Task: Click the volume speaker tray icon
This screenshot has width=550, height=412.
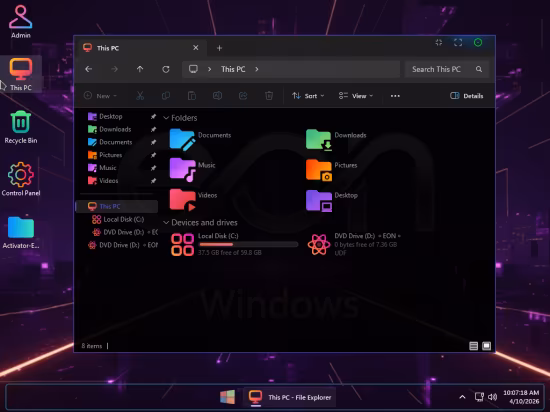Action: 492,397
